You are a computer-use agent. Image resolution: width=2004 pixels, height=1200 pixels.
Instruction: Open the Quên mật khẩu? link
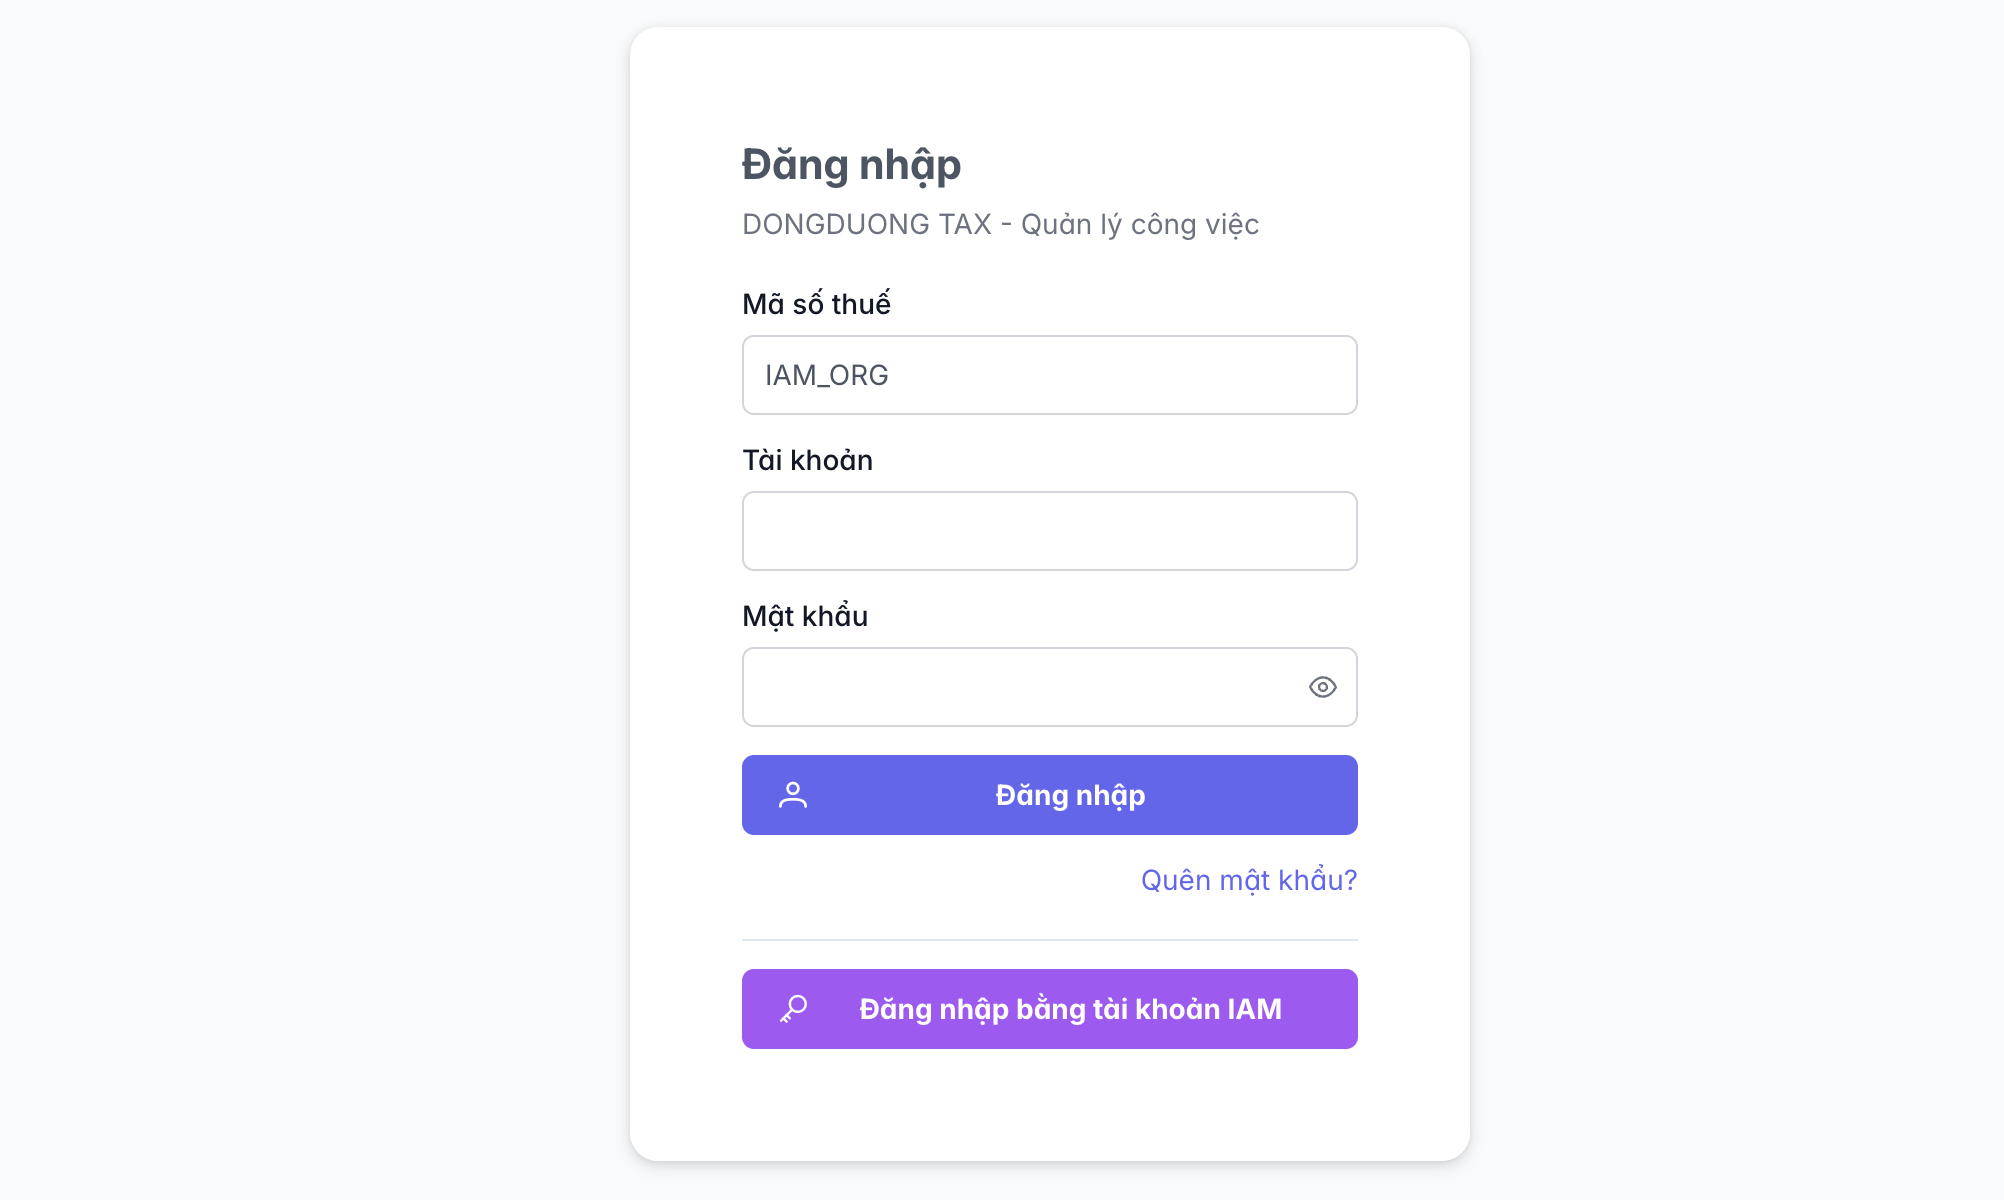pos(1248,880)
